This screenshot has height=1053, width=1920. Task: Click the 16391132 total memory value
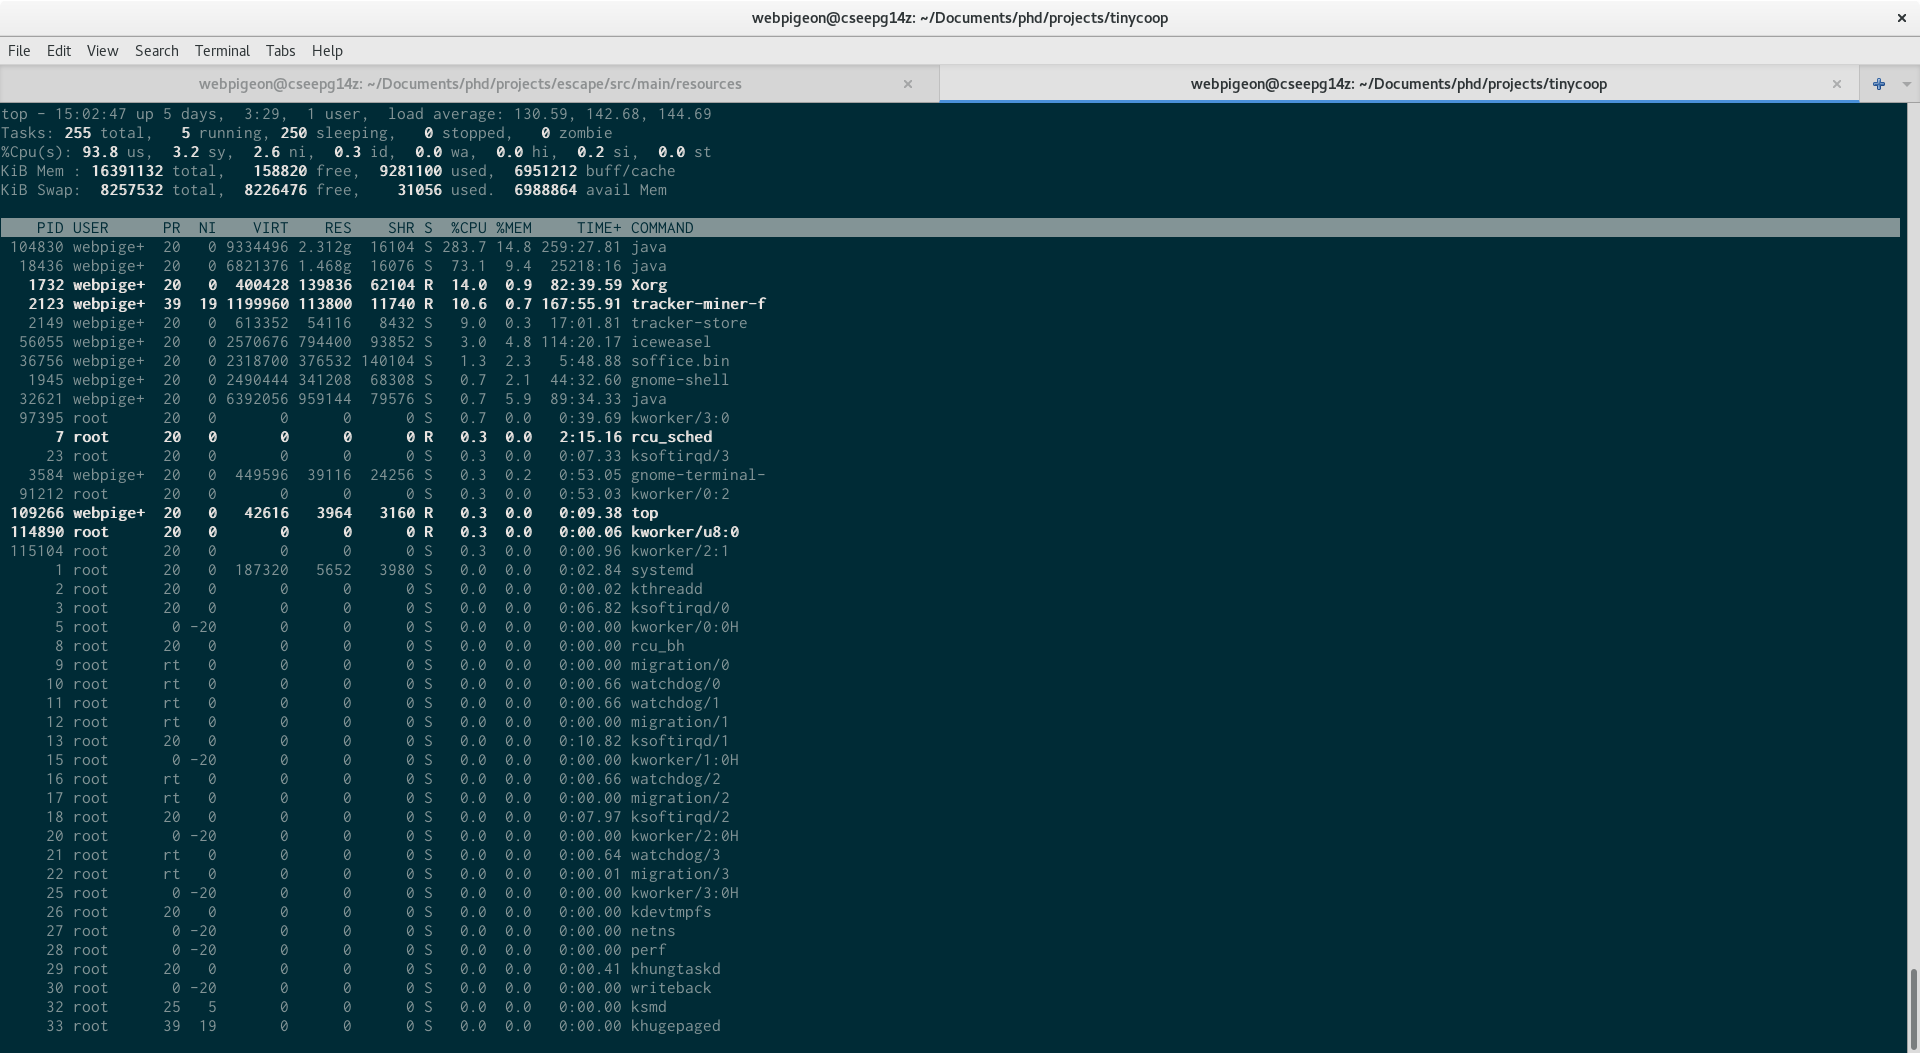pos(127,171)
